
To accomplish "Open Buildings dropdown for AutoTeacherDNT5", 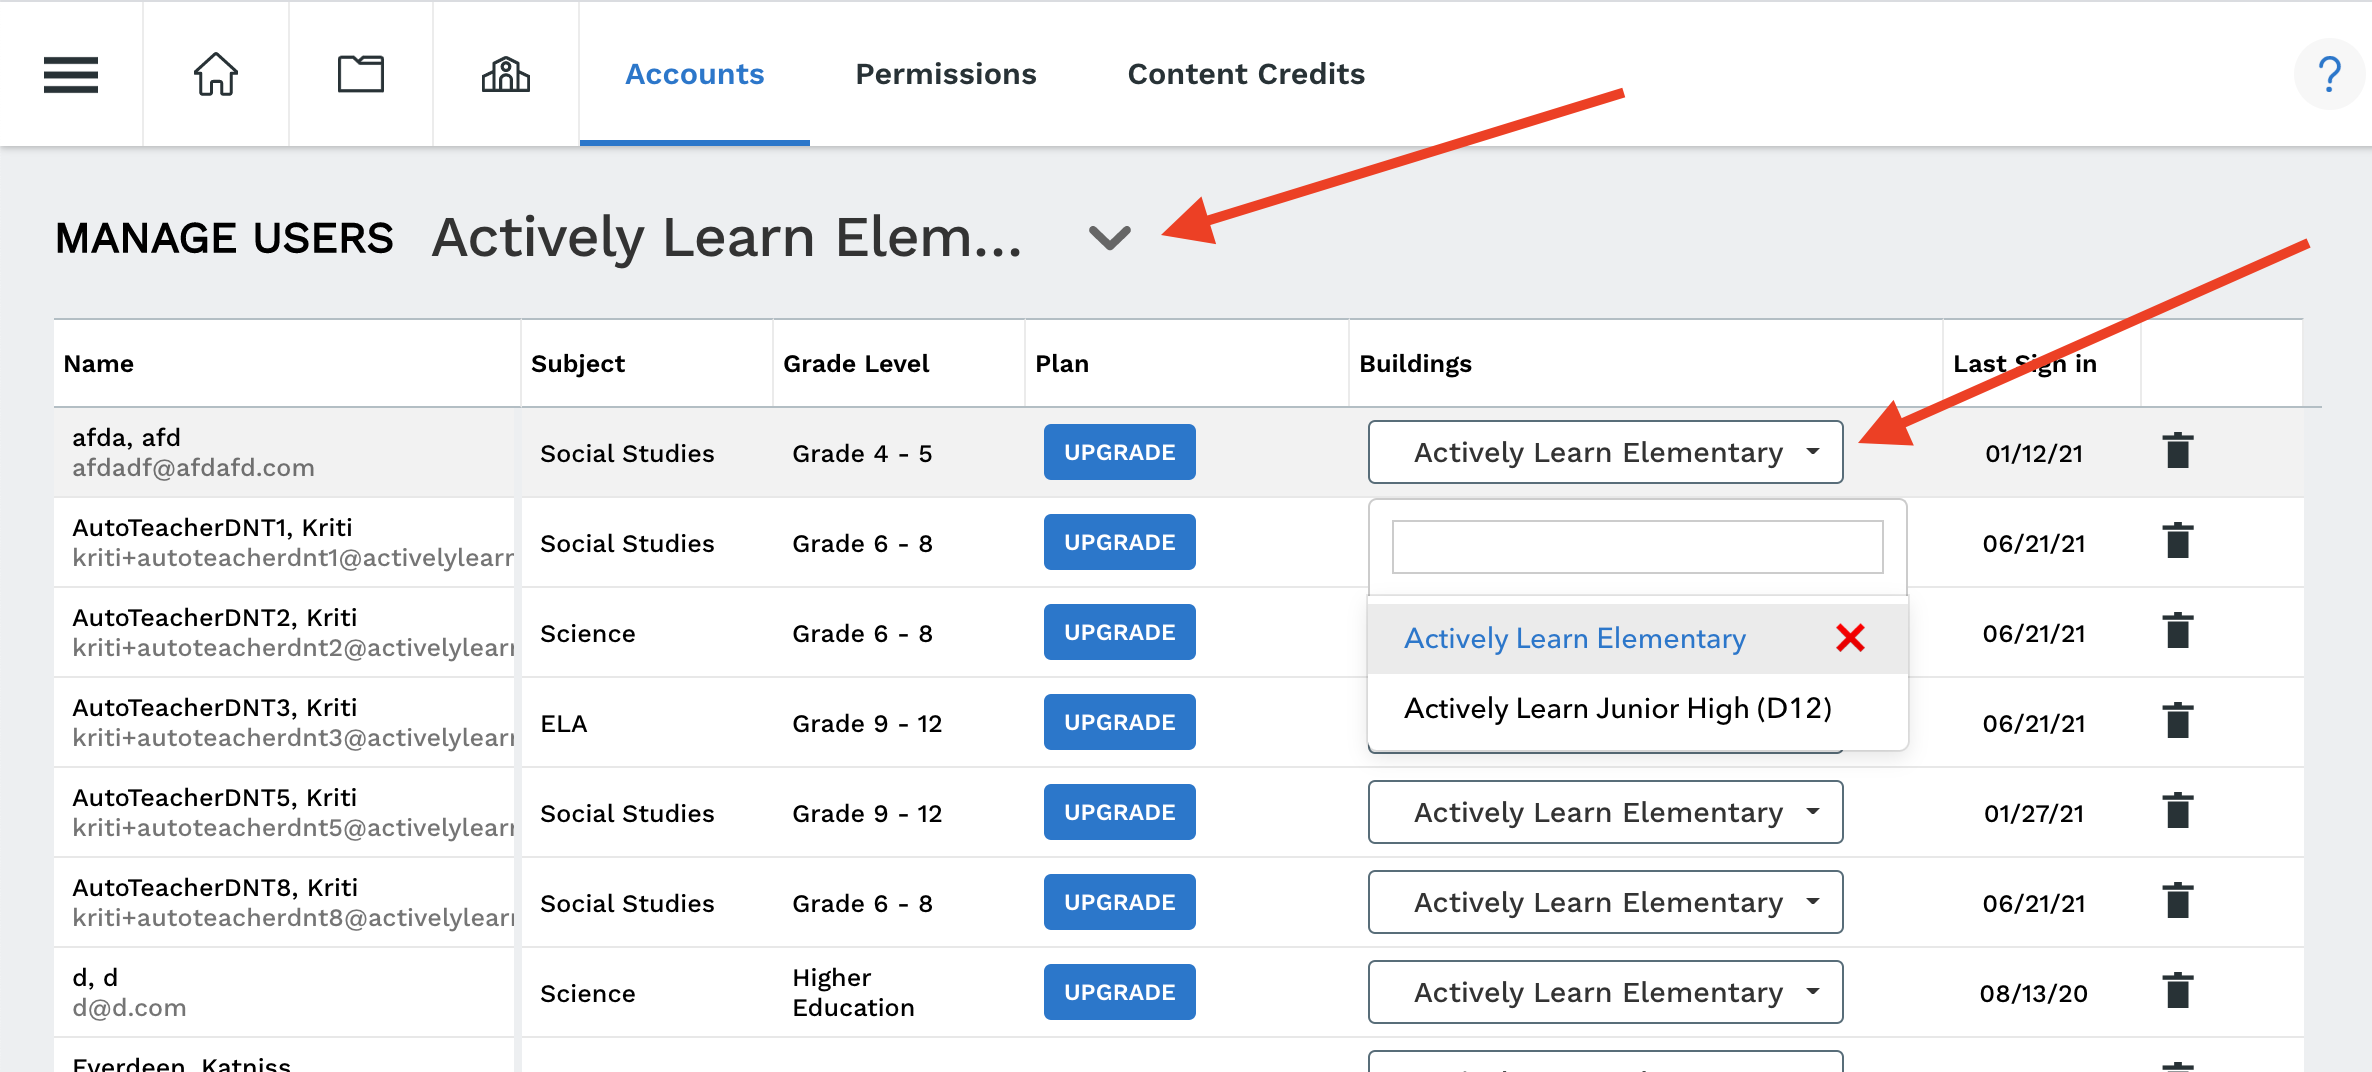I will (1605, 812).
